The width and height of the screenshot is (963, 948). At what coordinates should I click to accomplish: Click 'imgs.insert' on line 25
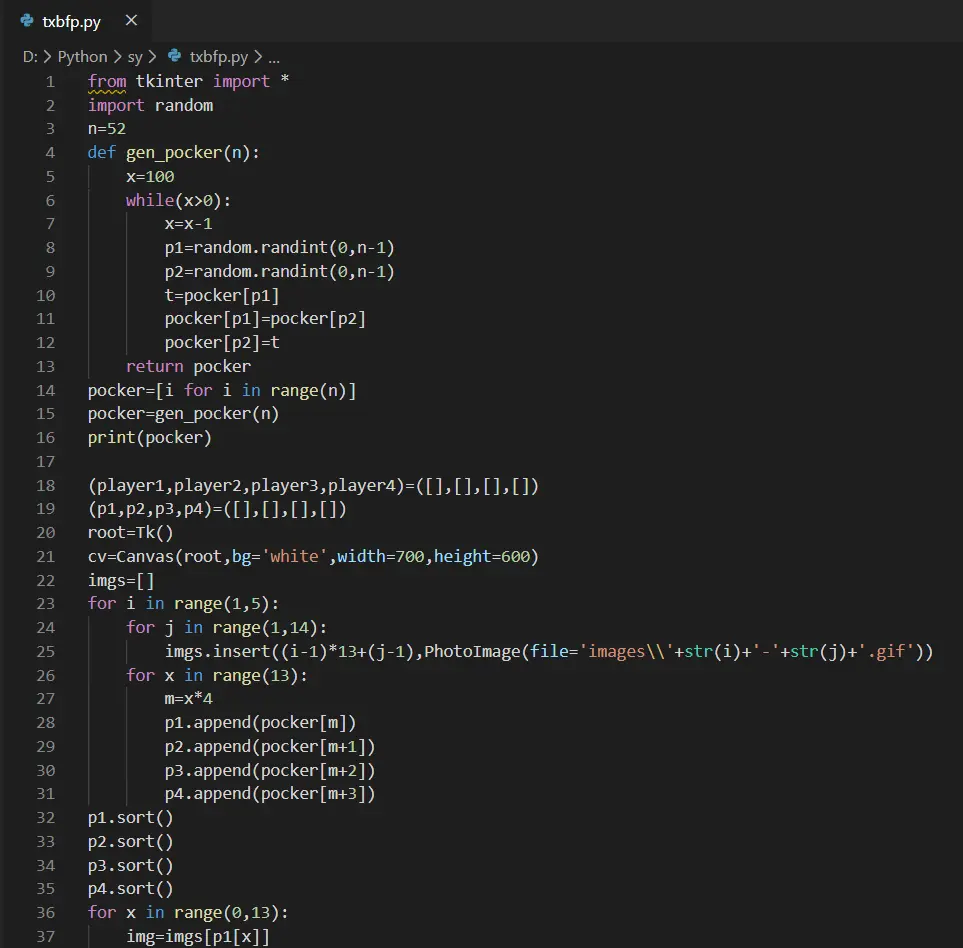click(217, 652)
